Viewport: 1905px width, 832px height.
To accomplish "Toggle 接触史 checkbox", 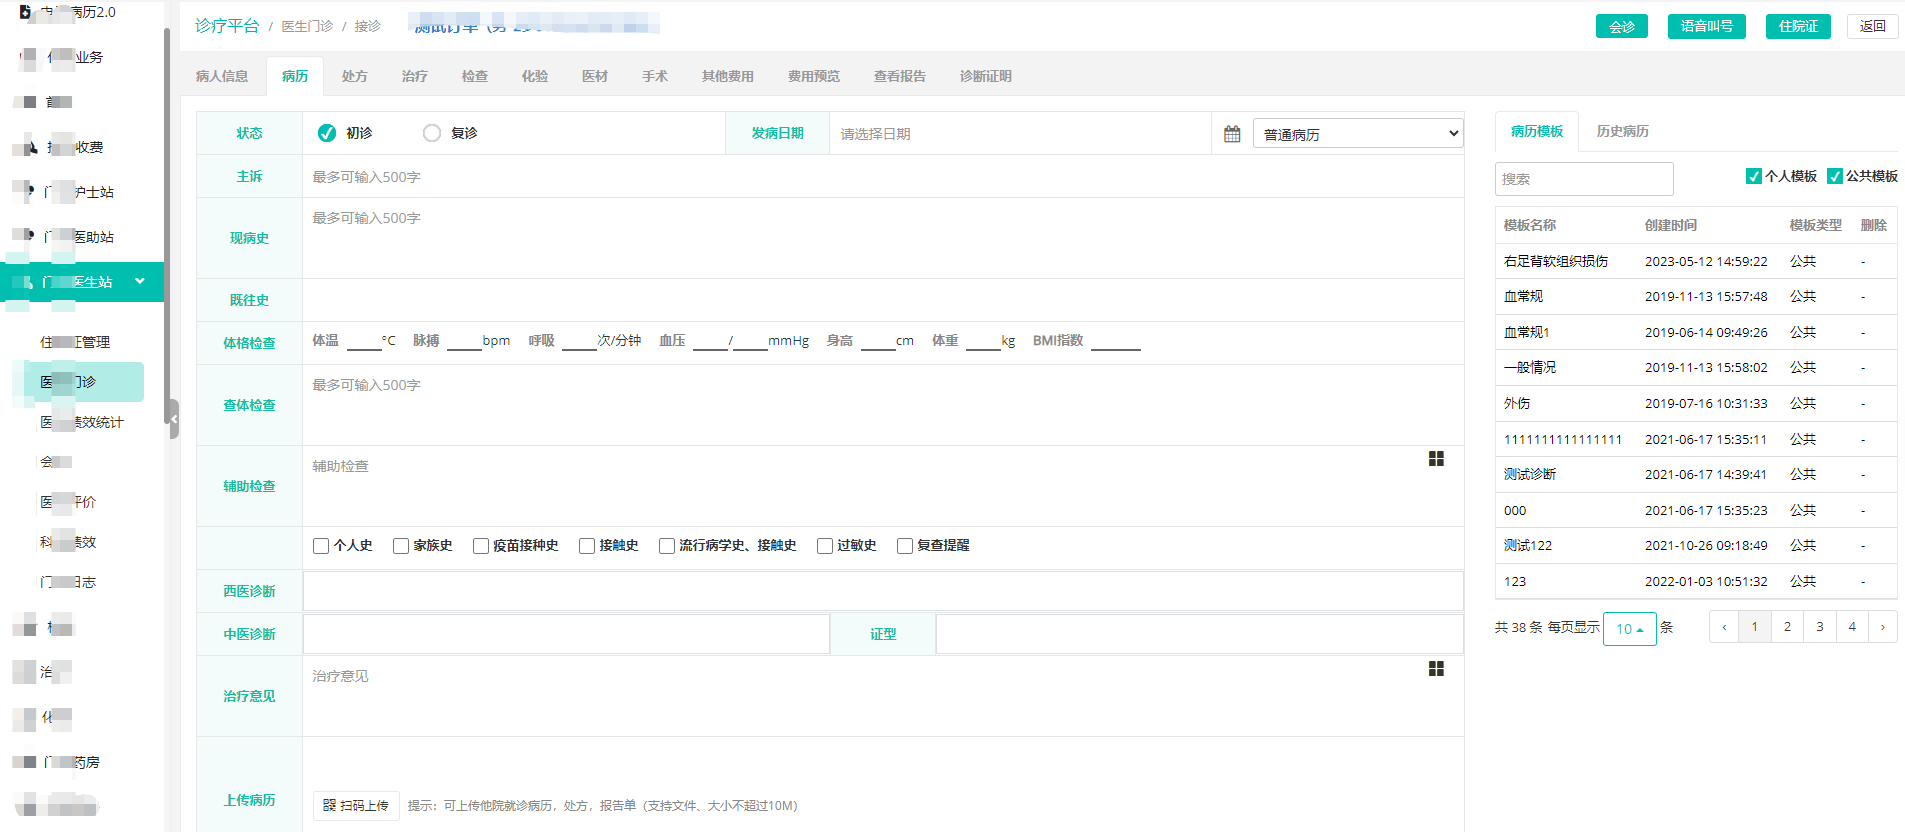I will click(x=587, y=546).
